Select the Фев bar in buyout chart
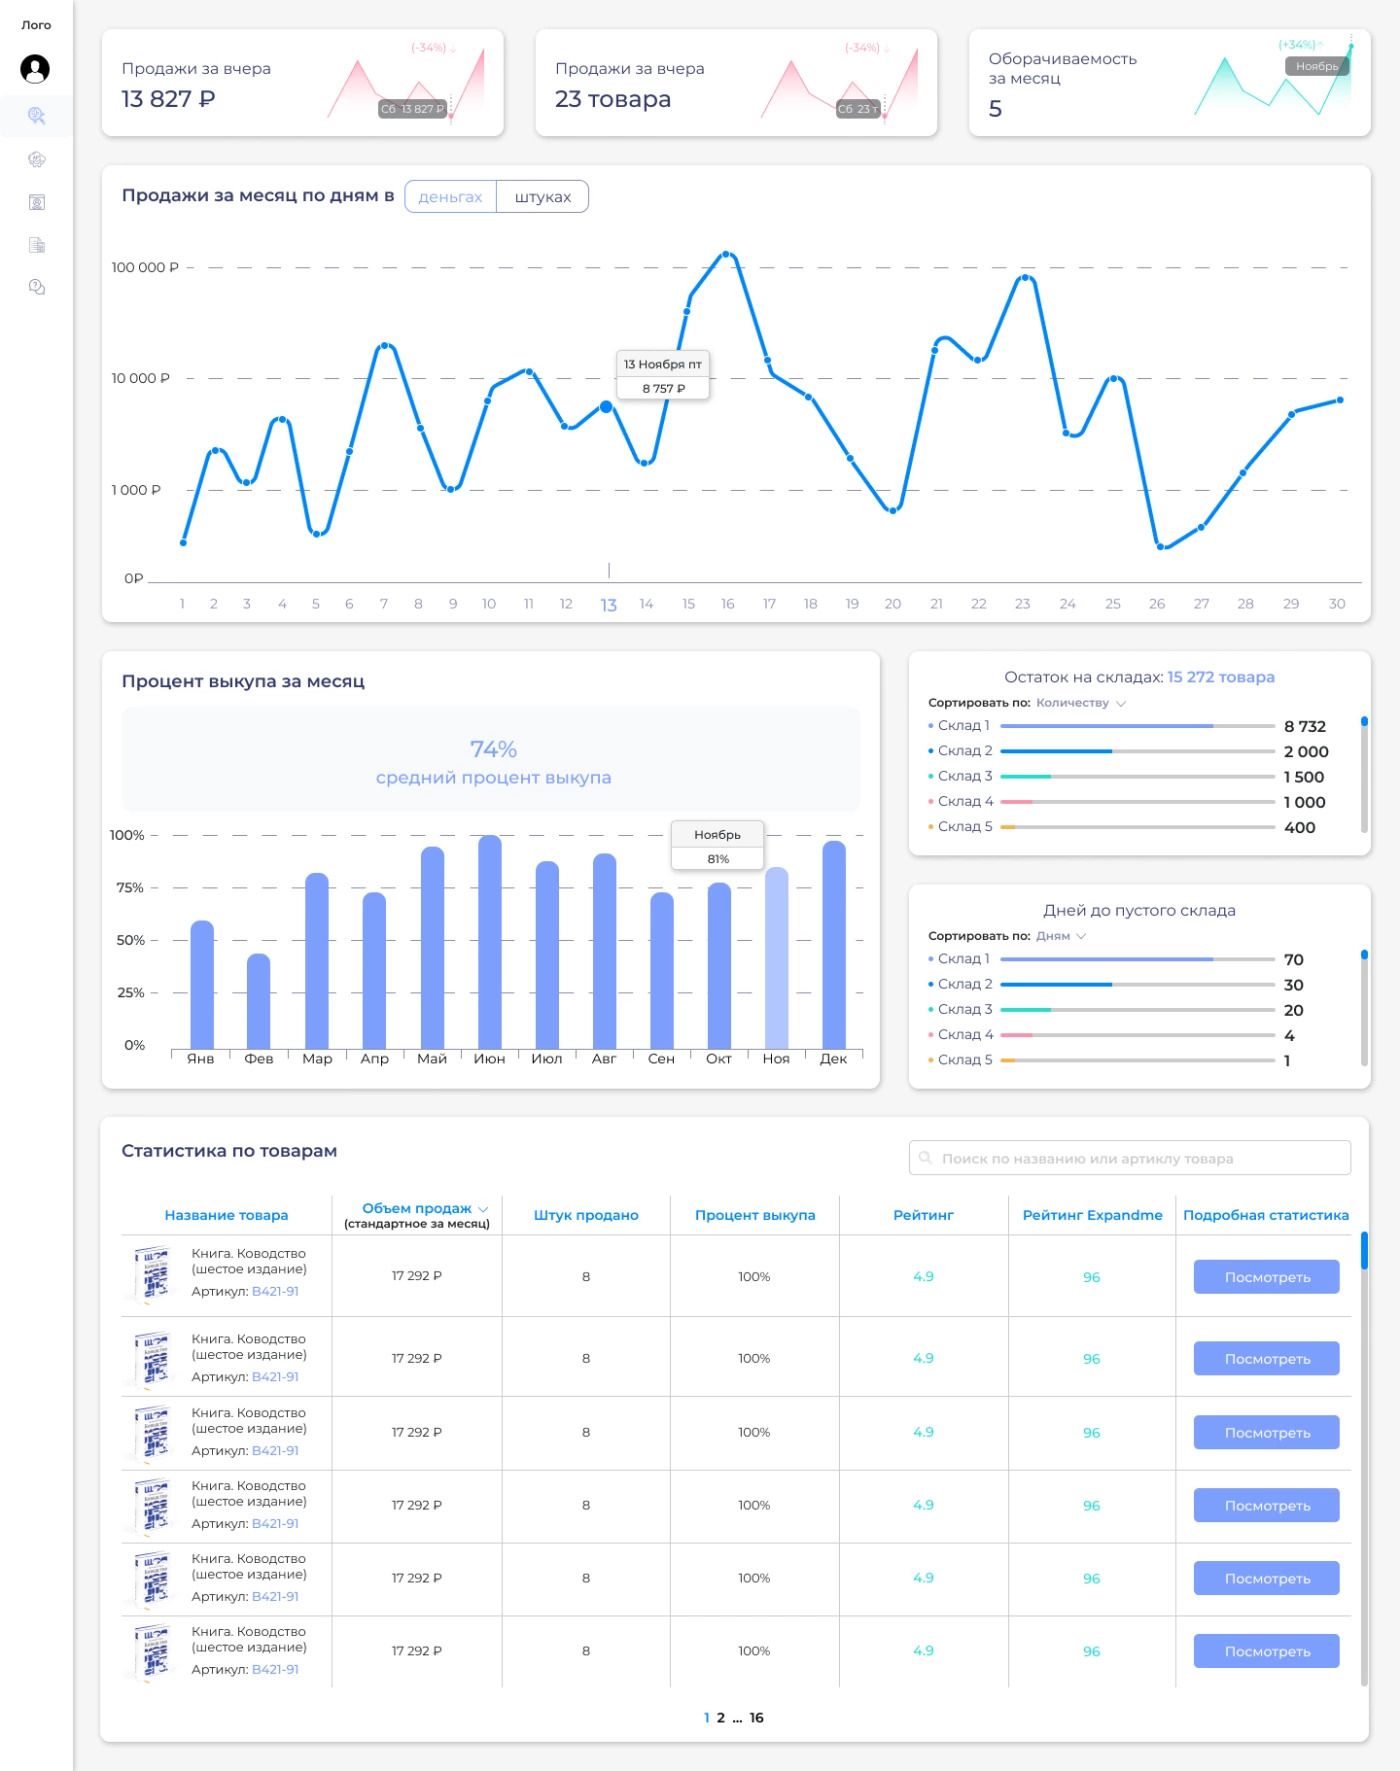Viewport: 1400px width, 1771px height. point(259,1001)
